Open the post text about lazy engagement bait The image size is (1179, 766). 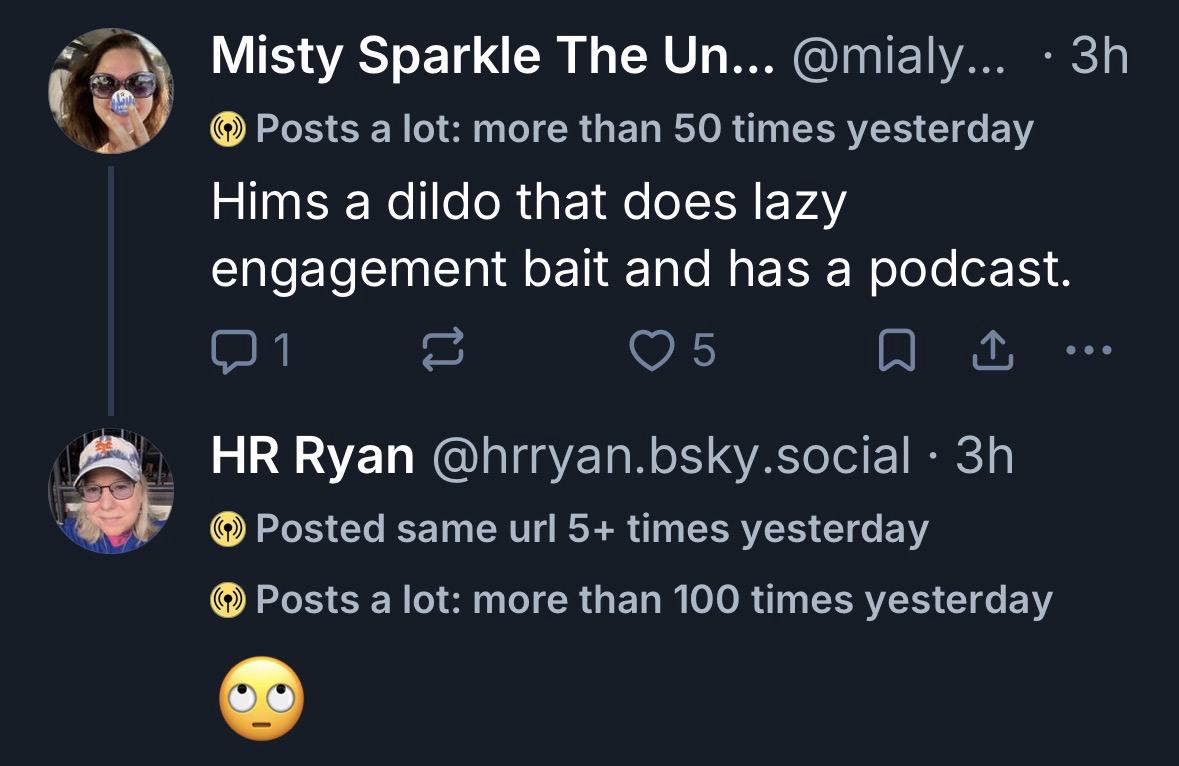pos(640,236)
